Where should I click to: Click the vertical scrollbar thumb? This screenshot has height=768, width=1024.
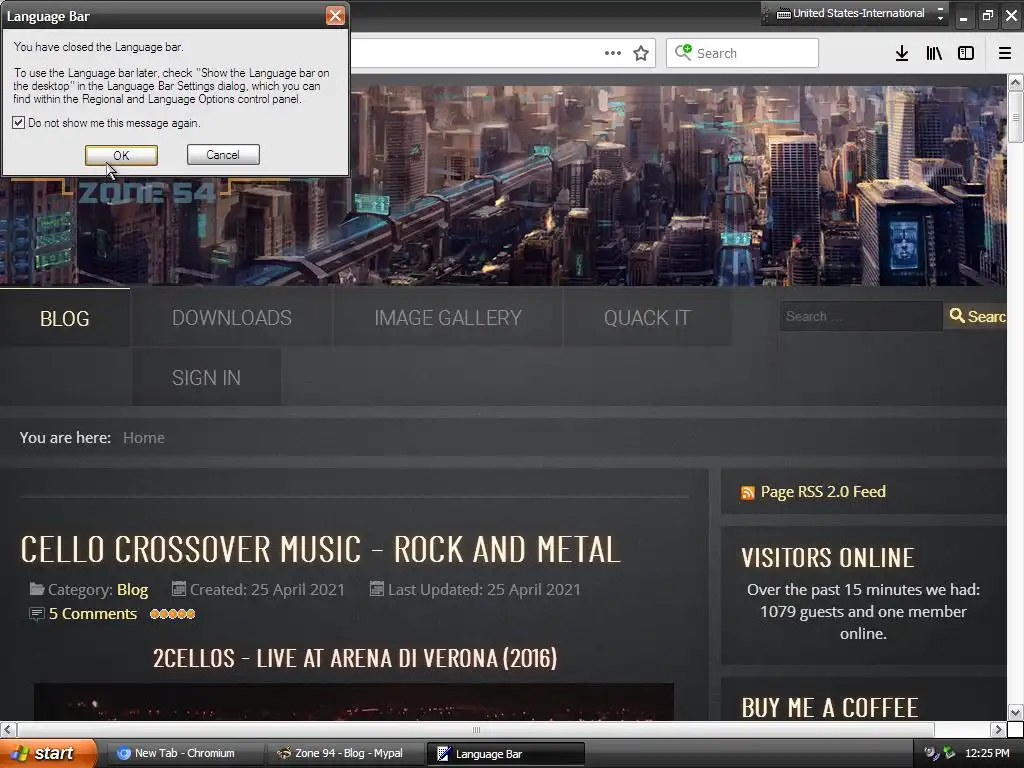click(x=1015, y=117)
